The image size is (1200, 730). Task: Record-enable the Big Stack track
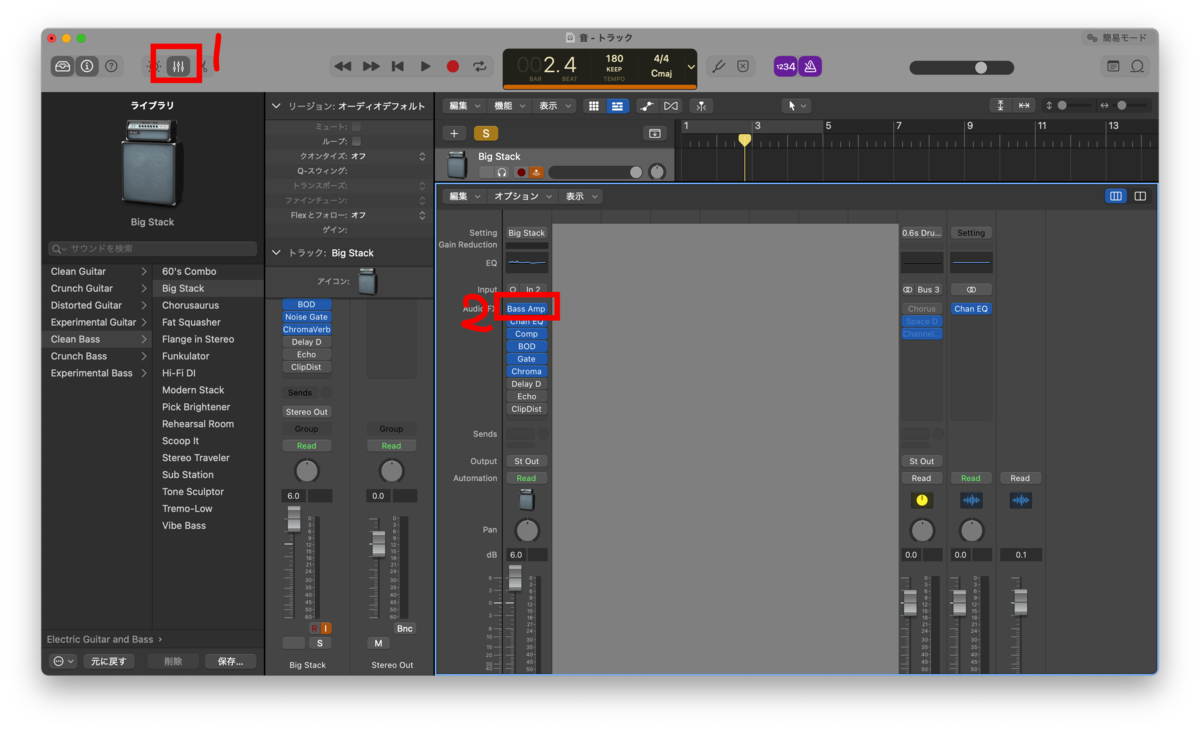tap(521, 172)
